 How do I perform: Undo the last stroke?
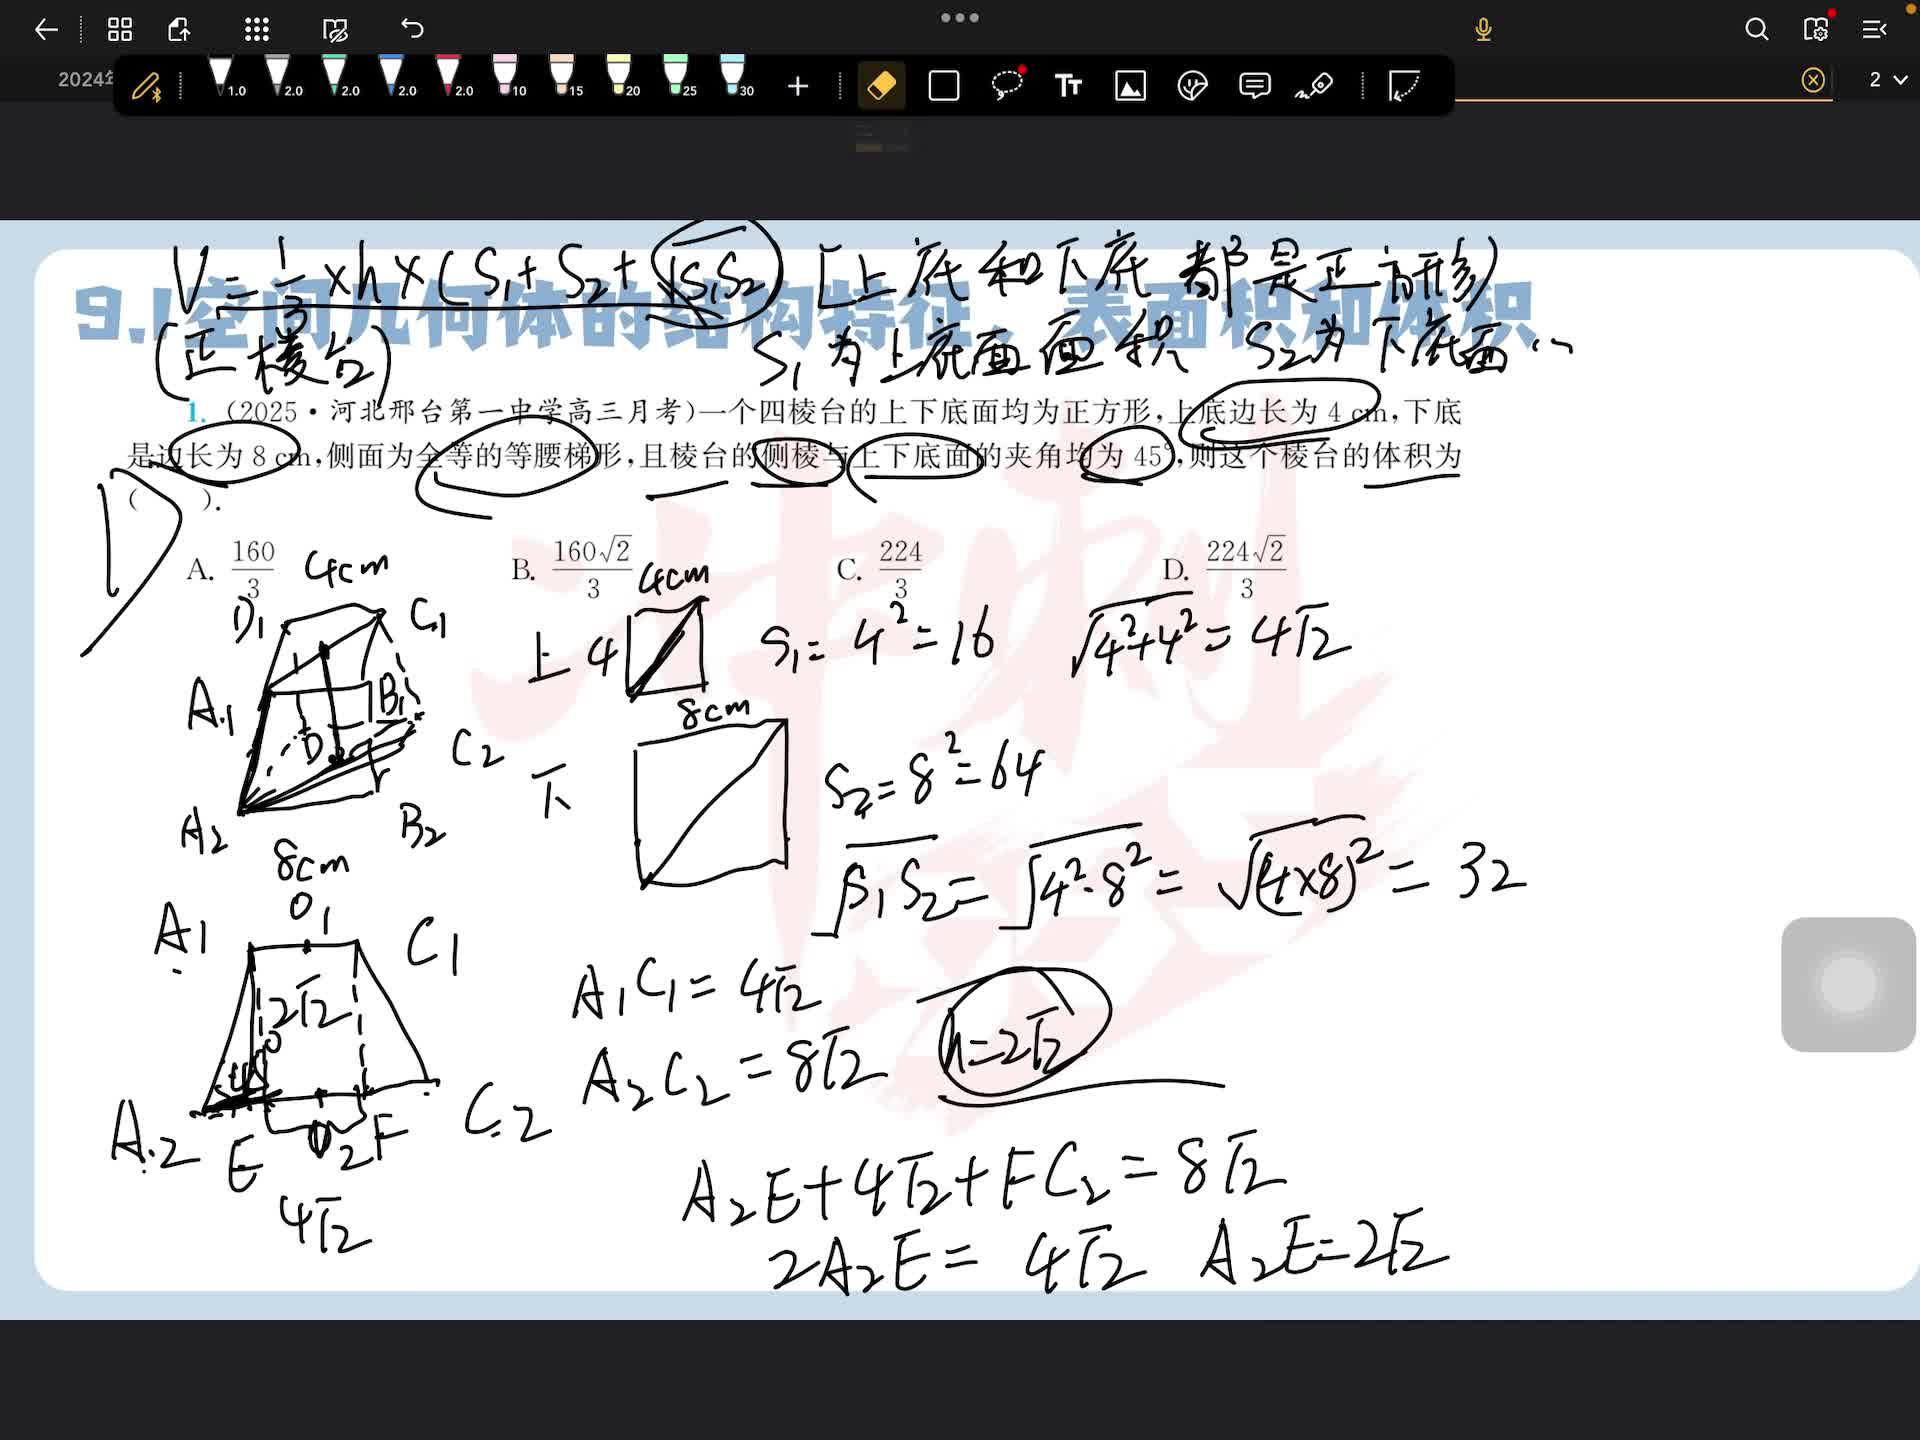412,29
